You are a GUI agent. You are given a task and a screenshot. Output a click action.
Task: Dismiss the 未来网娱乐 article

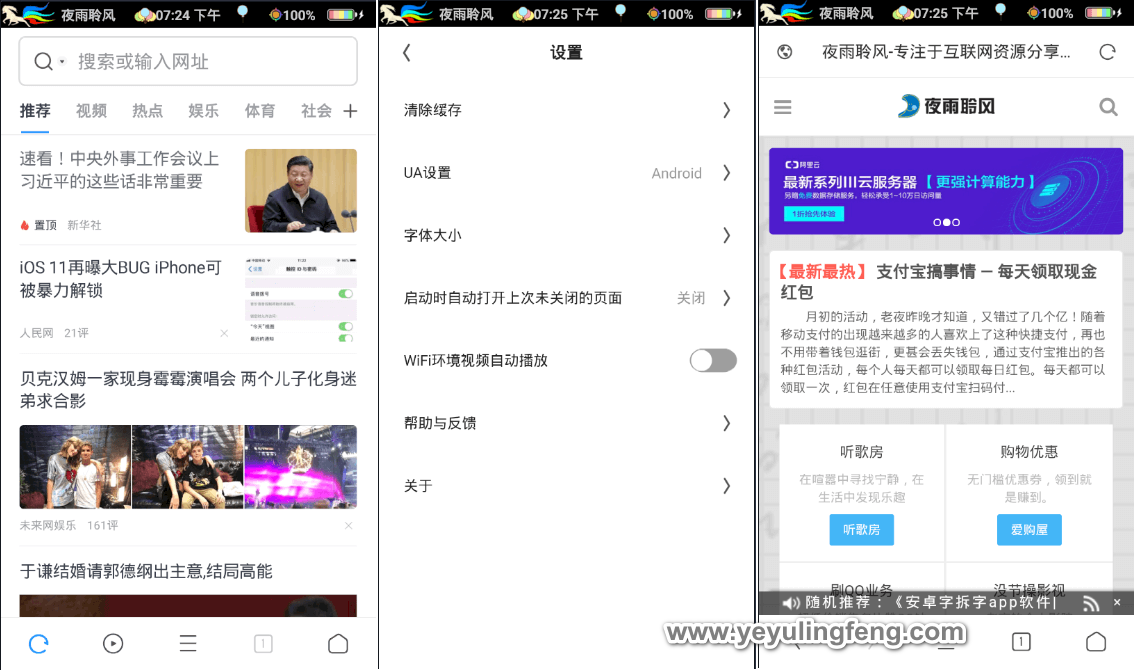click(349, 525)
